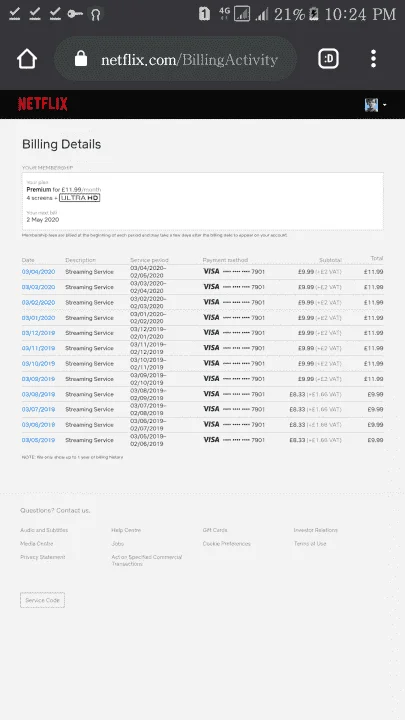Click the £11.99 total in 03/04/2020 row
Image resolution: width=405 pixels, height=720 pixels.
tap(373, 272)
